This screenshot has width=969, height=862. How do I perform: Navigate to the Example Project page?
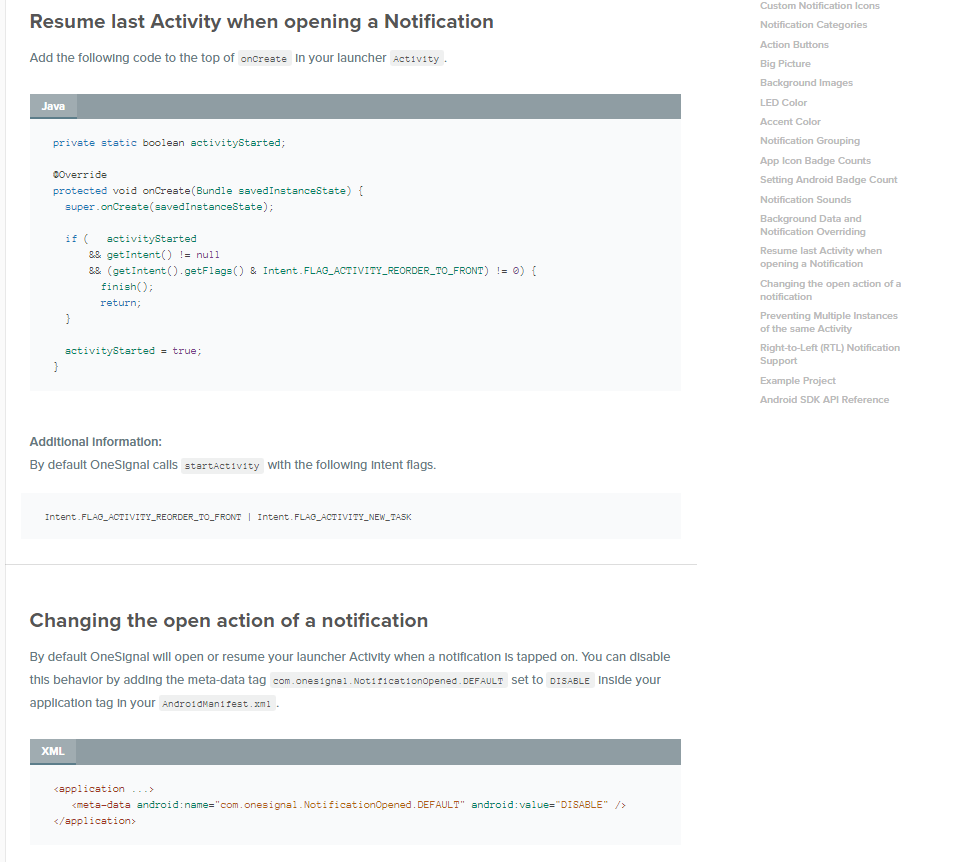pos(798,380)
